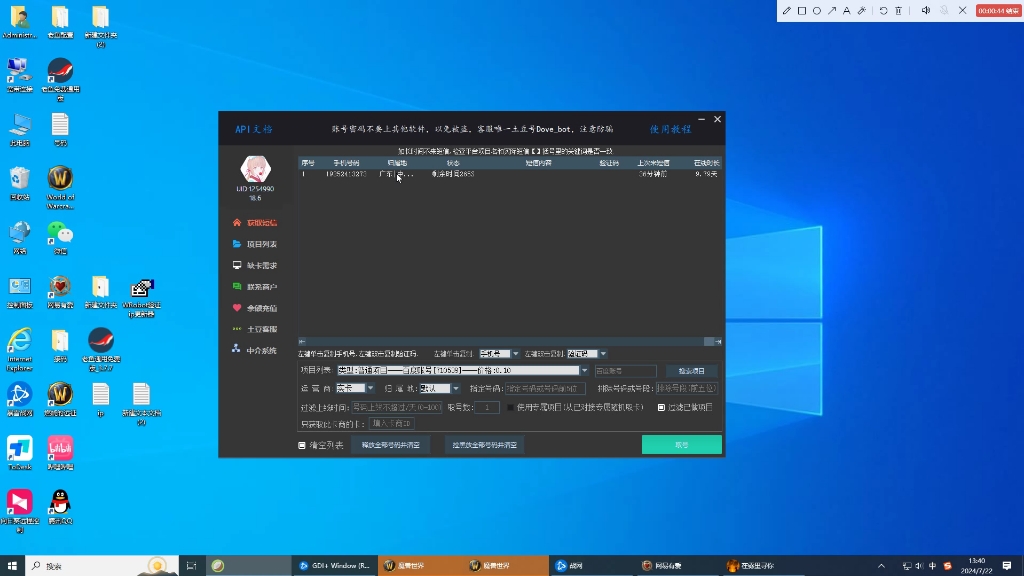This screenshot has width=1024, height=576.
Task: Switch to the 战网 taskbar item
Action: point(592,566)
